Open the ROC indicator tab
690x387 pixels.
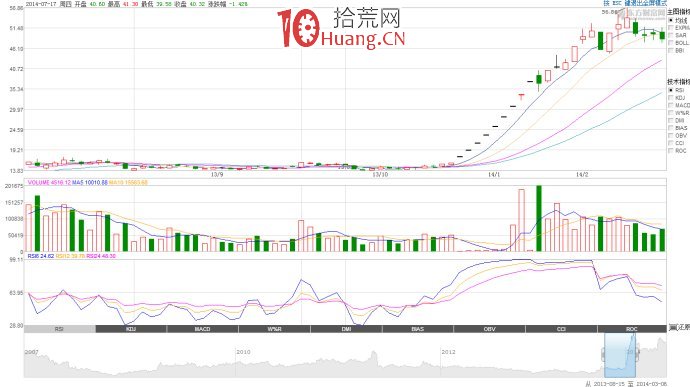click(632, 329)
